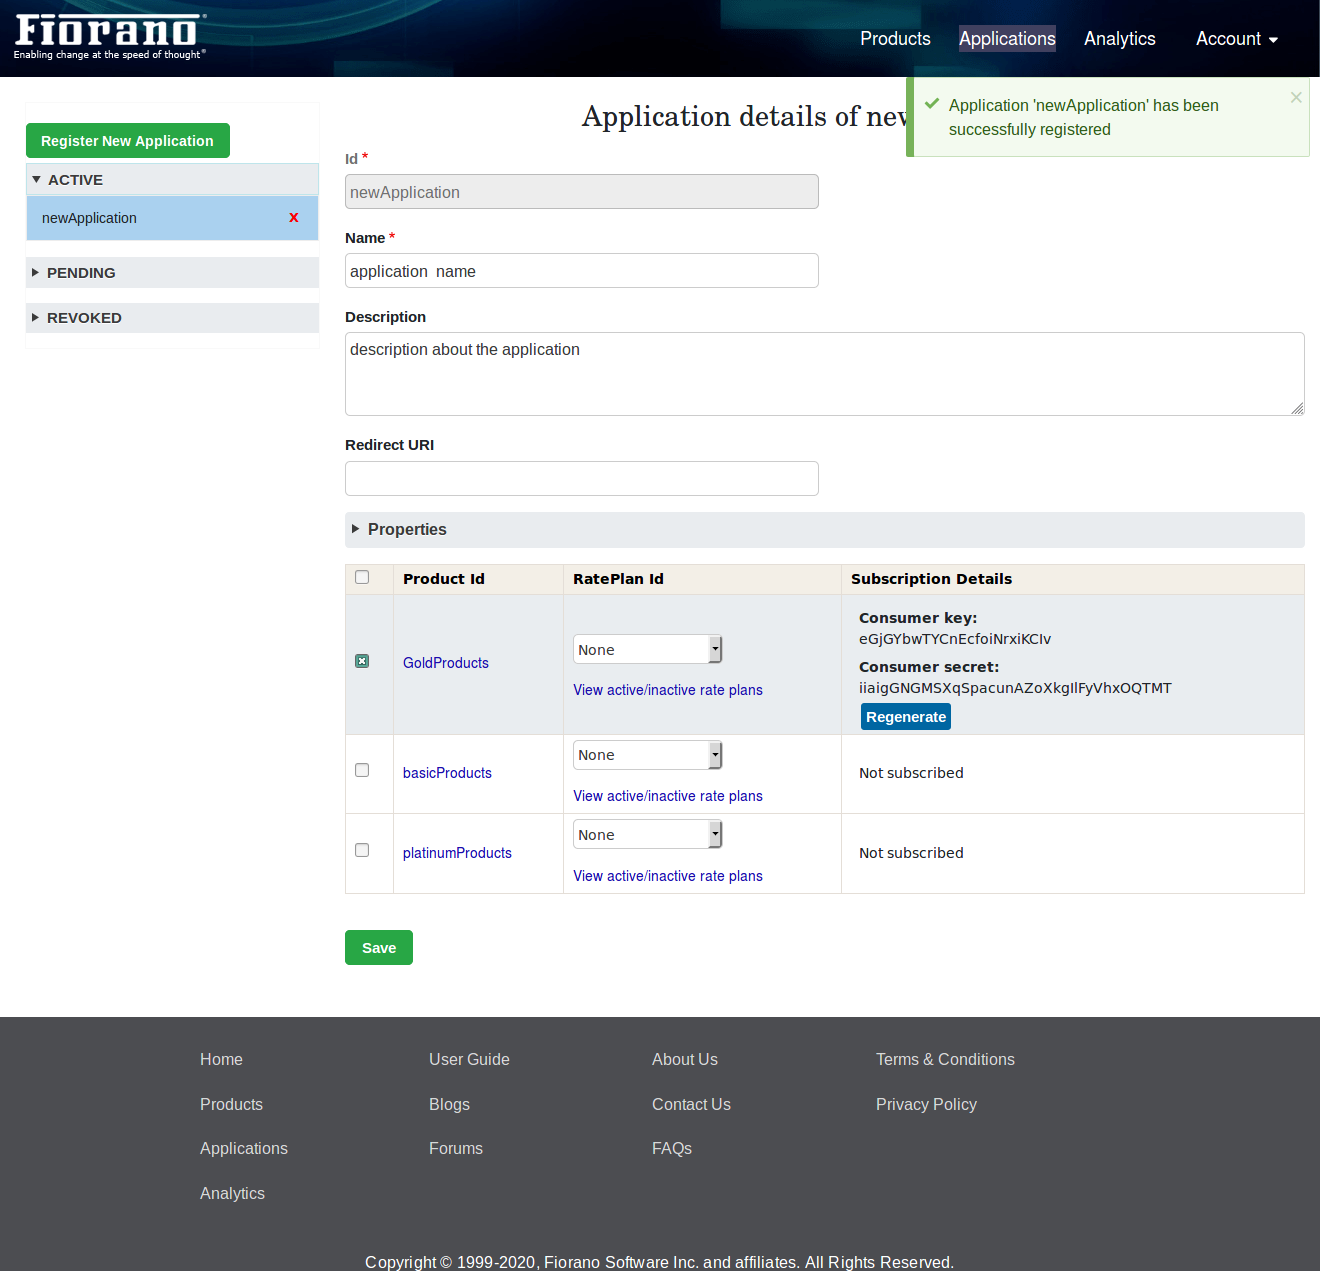Open the Account dropdown menu
This screenshot has width=1320, height=1271.
coord(1237,39)
